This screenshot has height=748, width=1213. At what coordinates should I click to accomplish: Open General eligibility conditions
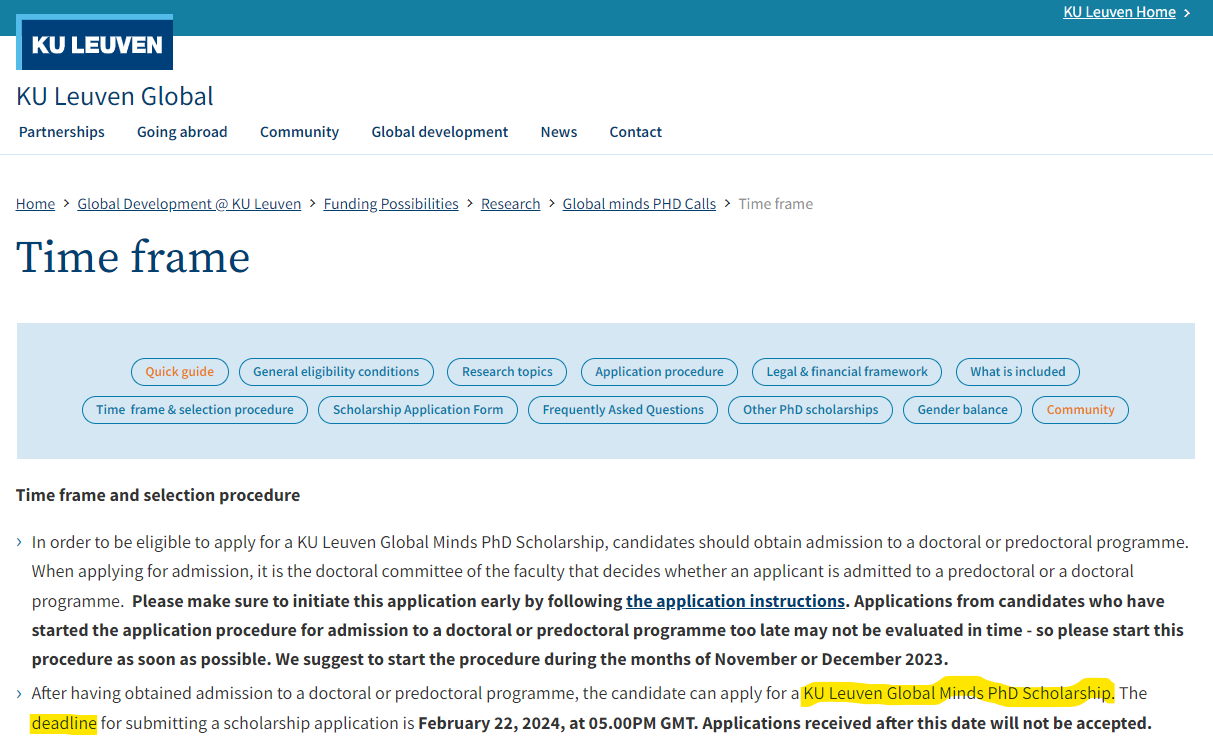point(336,372)
